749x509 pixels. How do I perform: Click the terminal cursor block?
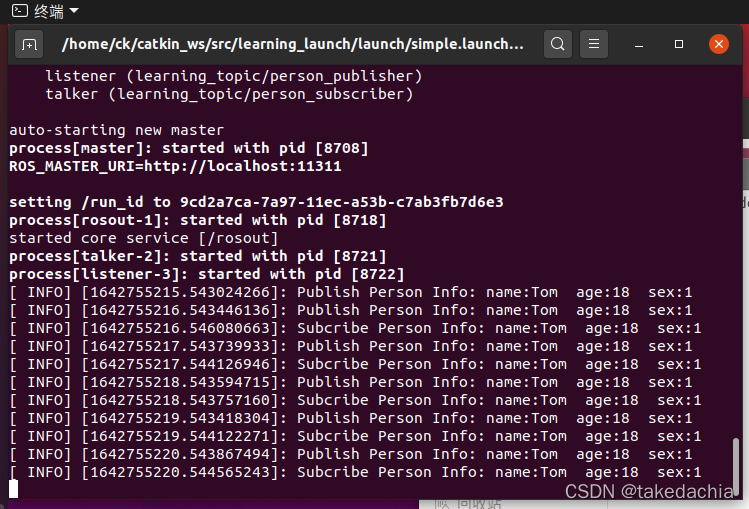tap(13, 489)
